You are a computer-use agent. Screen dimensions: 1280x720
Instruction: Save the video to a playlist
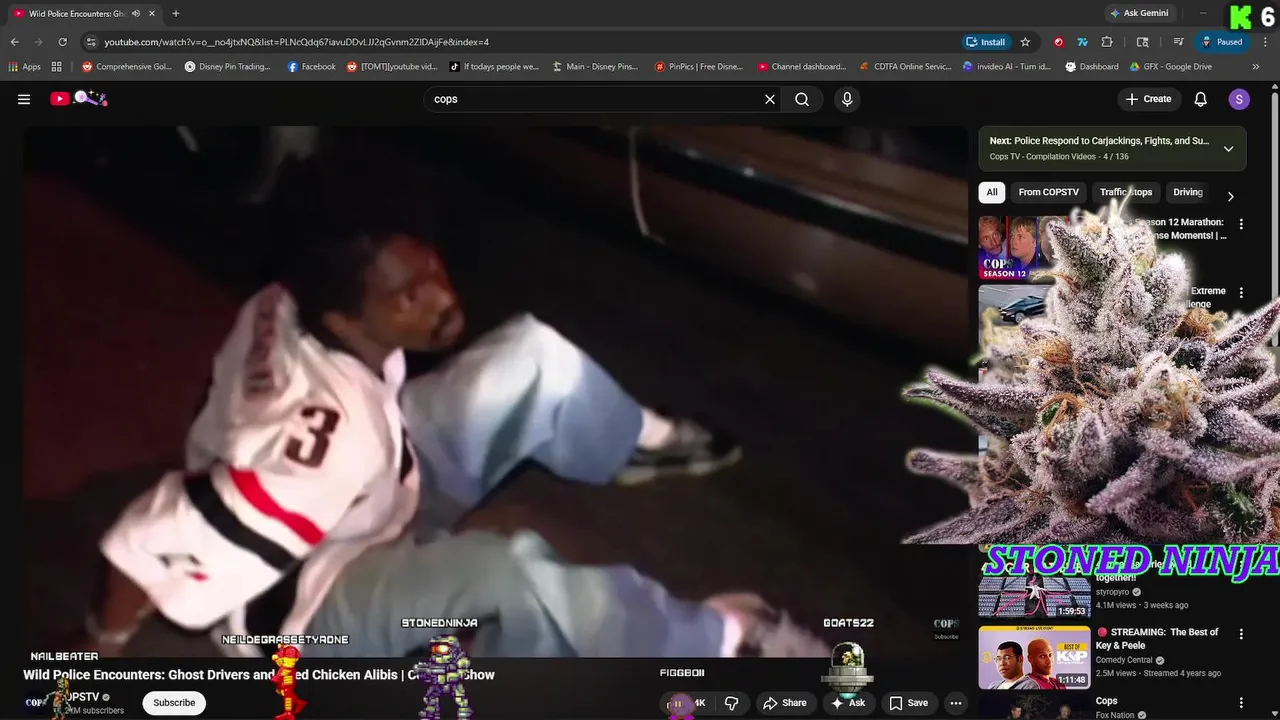coord(908,703)
